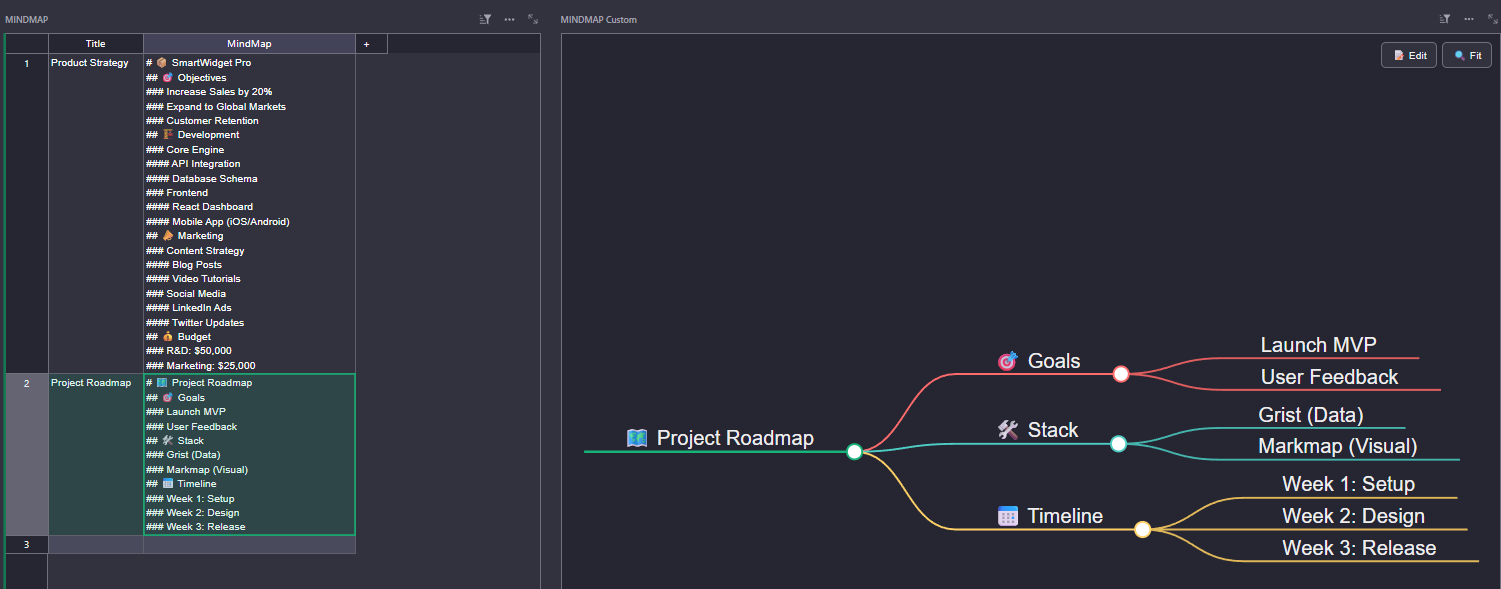This screenshot has height=589, width=1501.
Task: Select the MindMap column header
Action: point(249,44)
